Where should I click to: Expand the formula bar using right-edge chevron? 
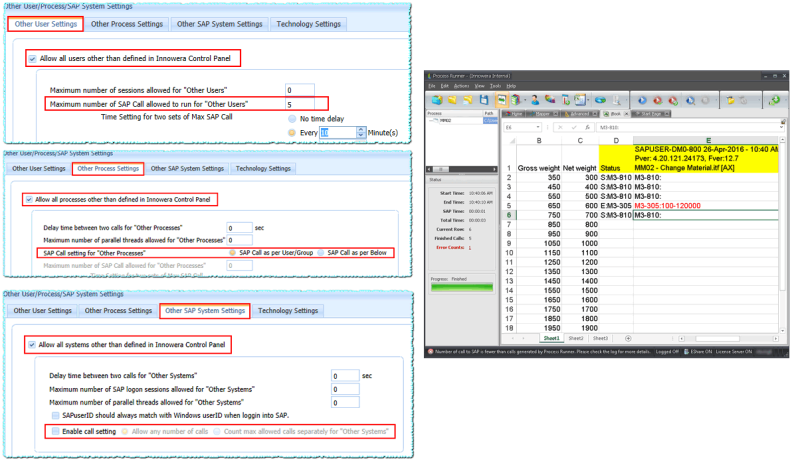[x=782, y=128]
